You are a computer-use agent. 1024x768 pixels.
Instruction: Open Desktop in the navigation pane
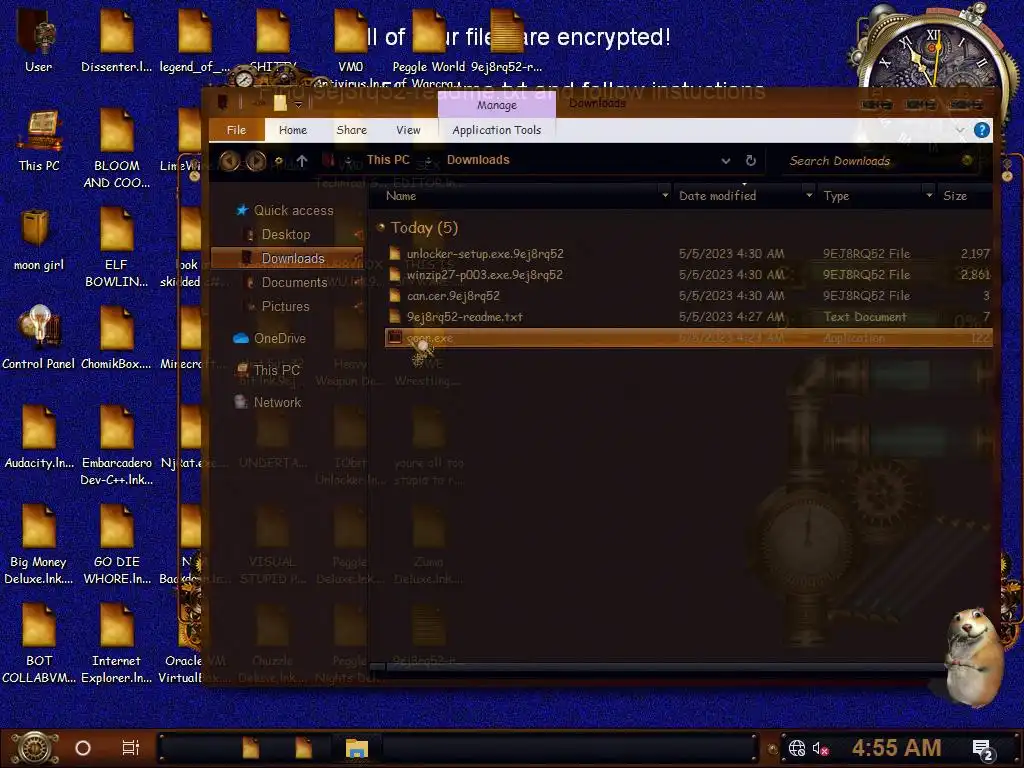285,234
